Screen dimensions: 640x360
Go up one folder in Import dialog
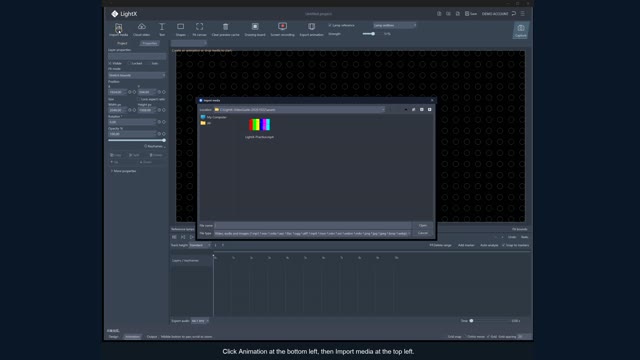coord(406,109)
